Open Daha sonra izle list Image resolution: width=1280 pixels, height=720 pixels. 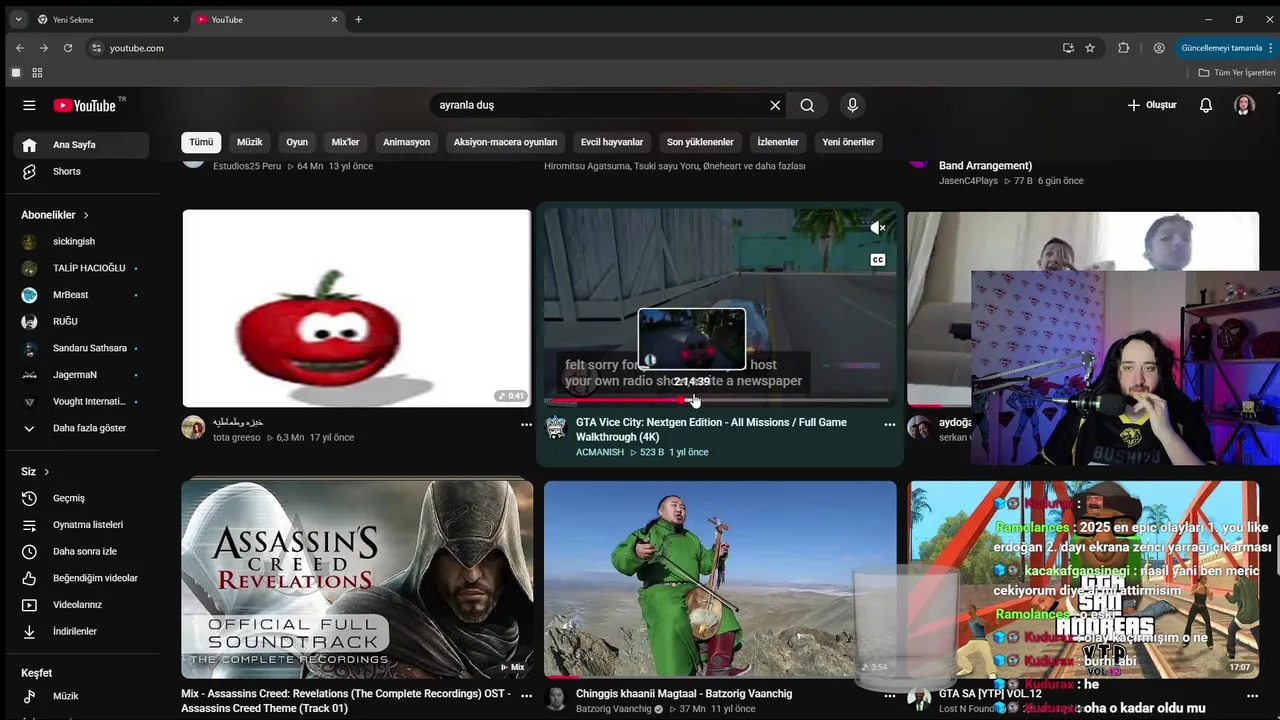click(81, 551)
